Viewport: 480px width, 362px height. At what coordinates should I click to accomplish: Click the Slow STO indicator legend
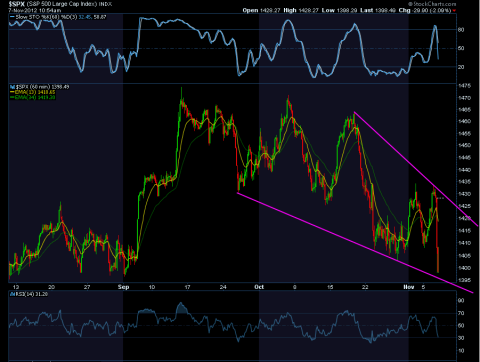pos(58,17)
